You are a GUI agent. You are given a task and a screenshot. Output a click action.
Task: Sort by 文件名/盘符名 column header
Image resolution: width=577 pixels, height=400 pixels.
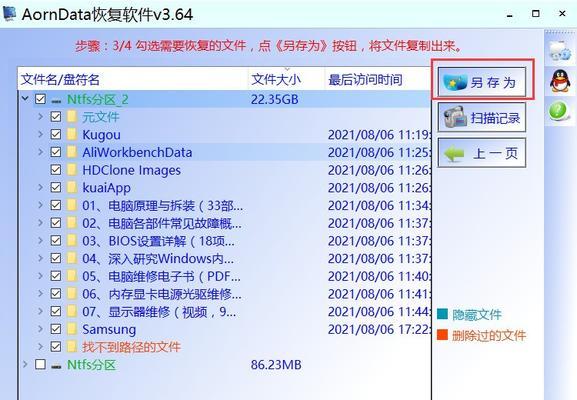coord(133,79)
